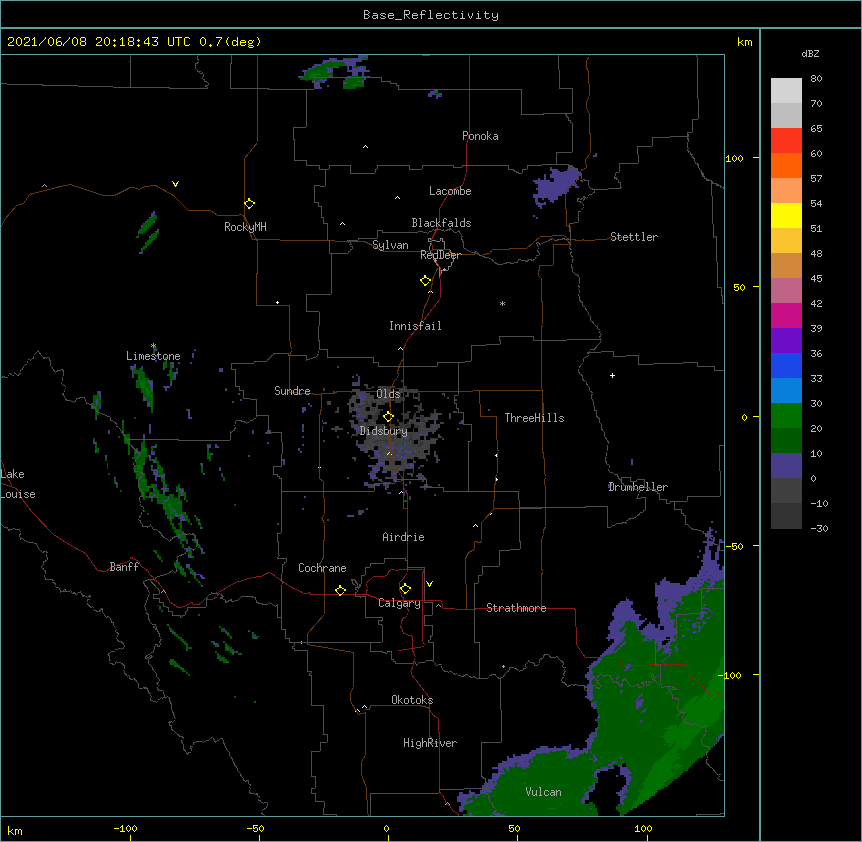
Task: Click the Sylvan label
Action: tap(390, 245)
